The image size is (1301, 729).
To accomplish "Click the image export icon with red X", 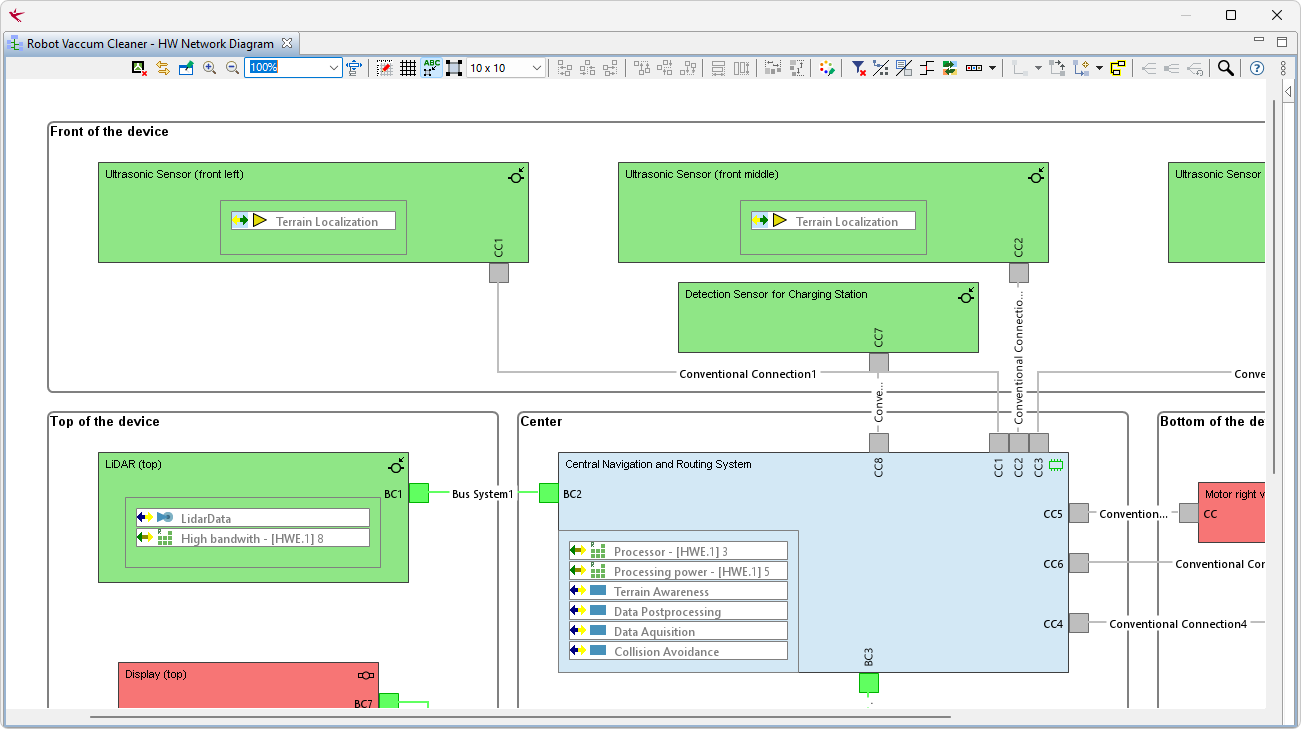I will click(140, 68).
